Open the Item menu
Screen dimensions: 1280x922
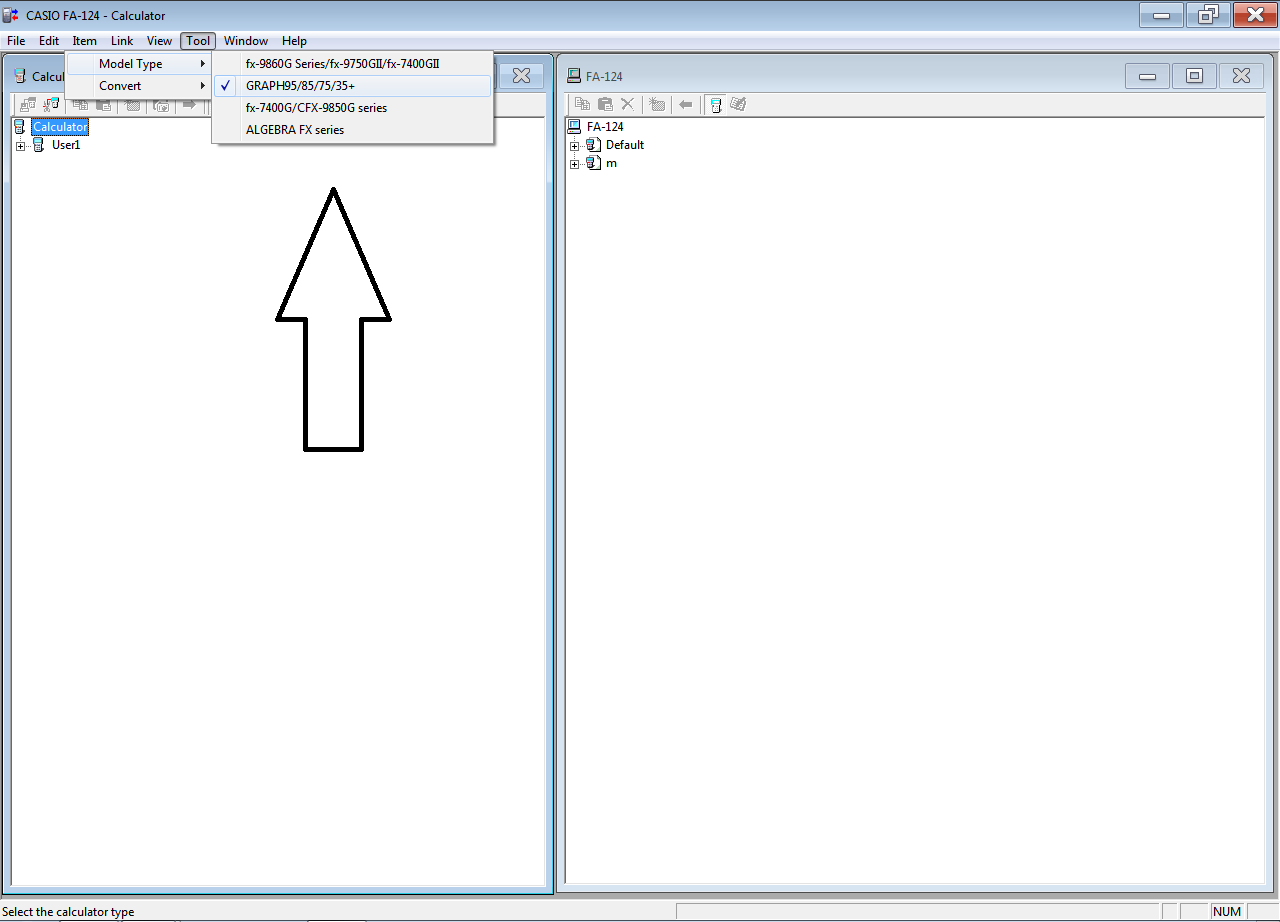[85, 41]
